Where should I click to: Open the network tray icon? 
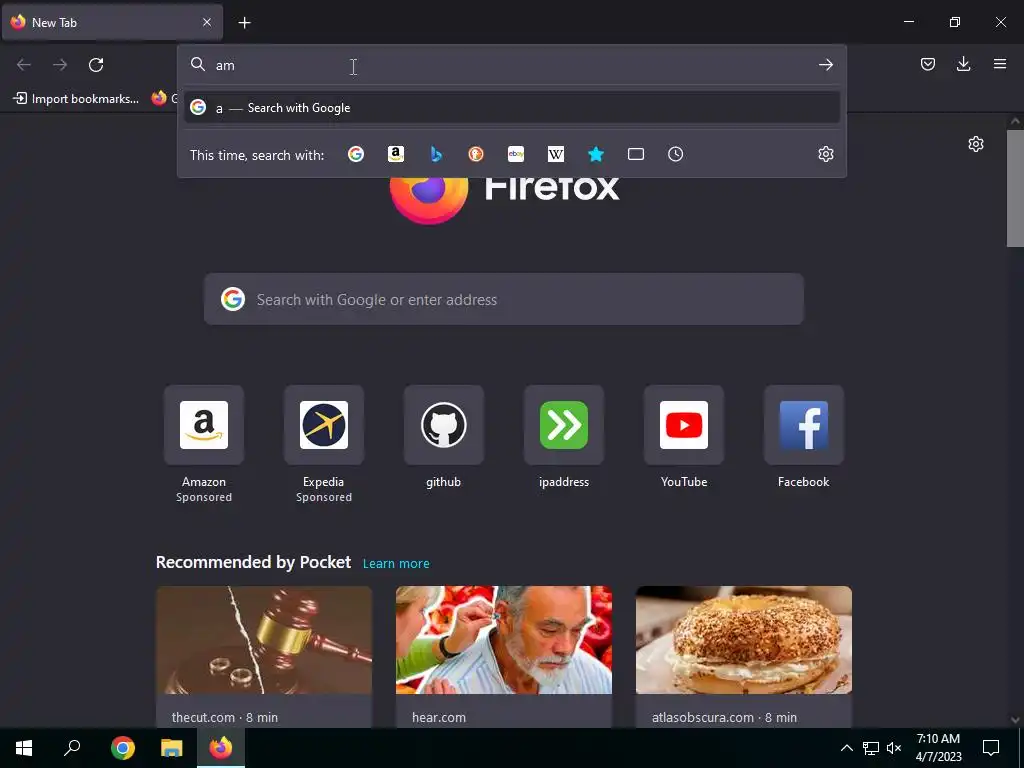(x=871, y=748)
